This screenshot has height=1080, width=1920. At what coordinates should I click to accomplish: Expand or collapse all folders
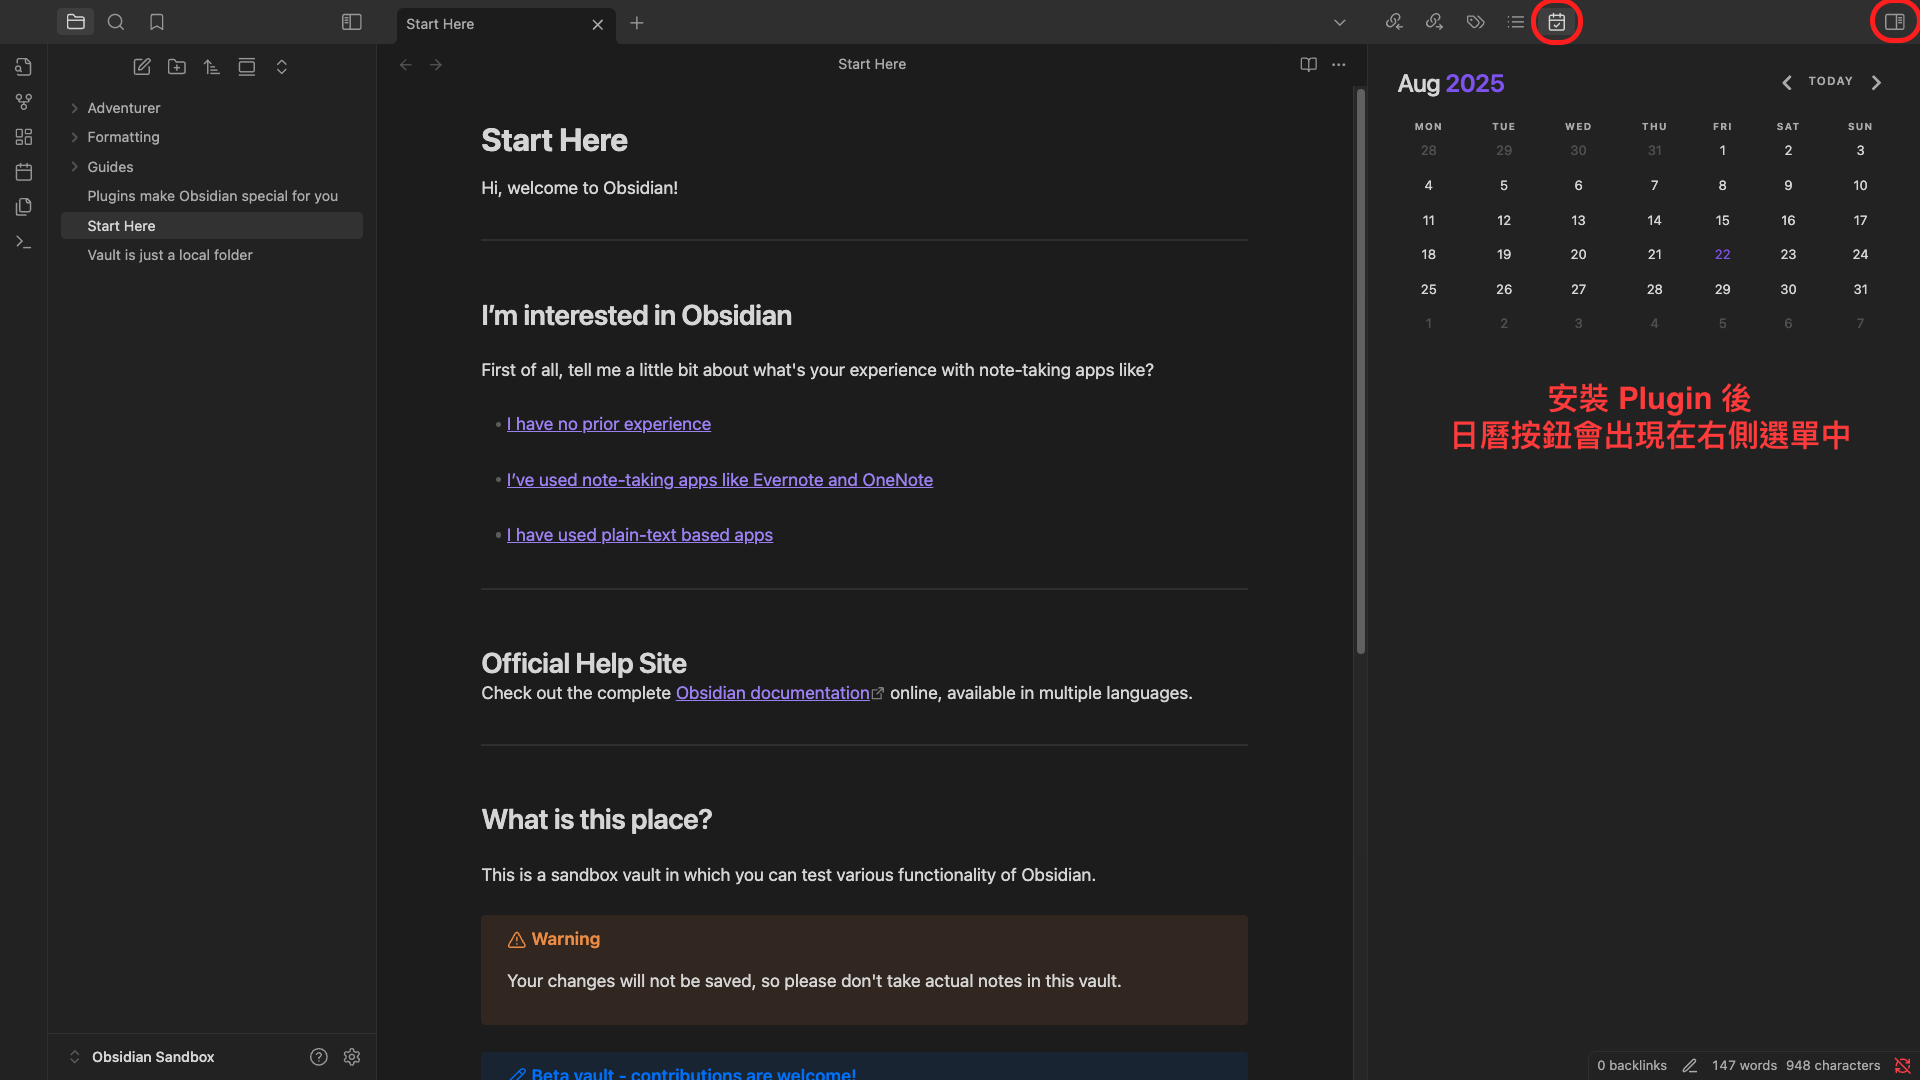tap(282, 67)
